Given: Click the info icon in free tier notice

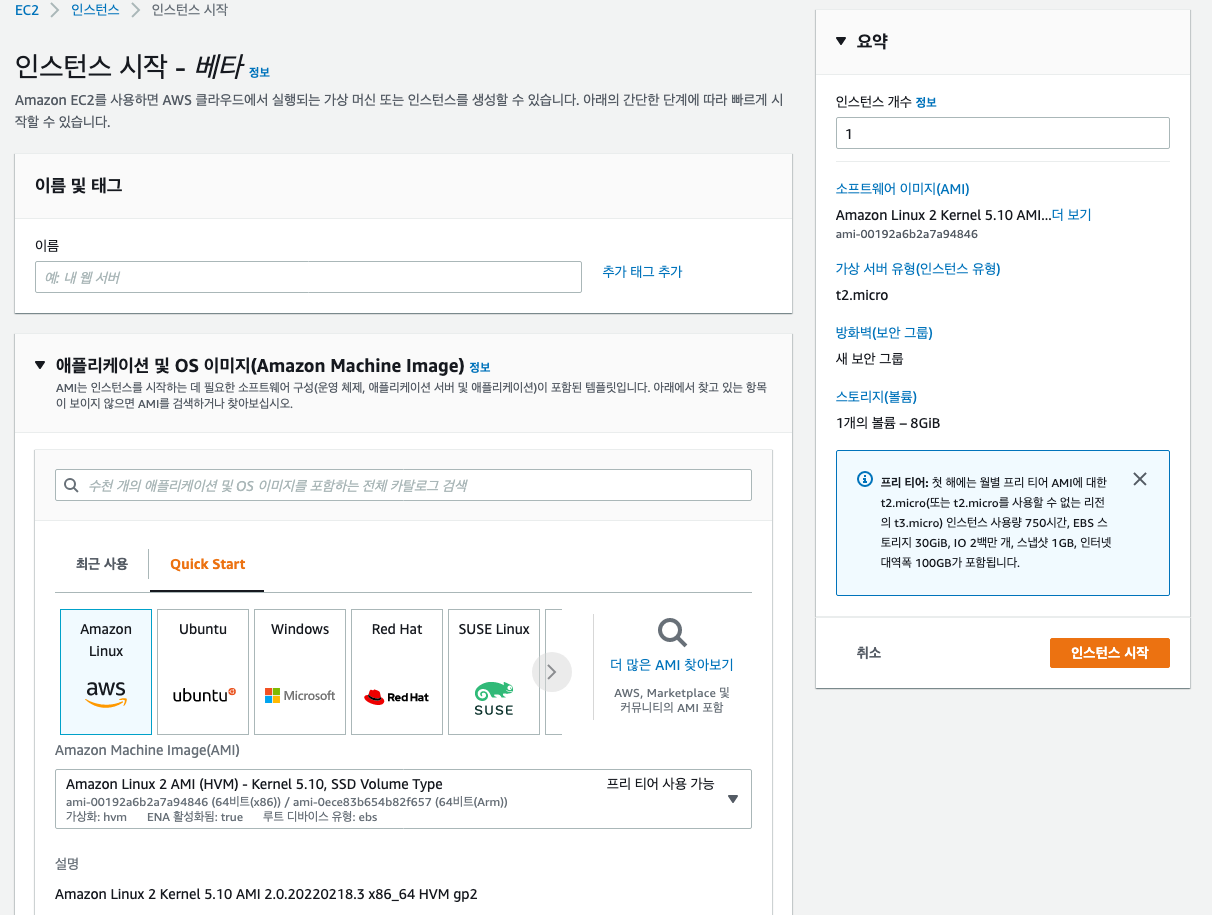Looking at the screenshot, I should 865,480.
